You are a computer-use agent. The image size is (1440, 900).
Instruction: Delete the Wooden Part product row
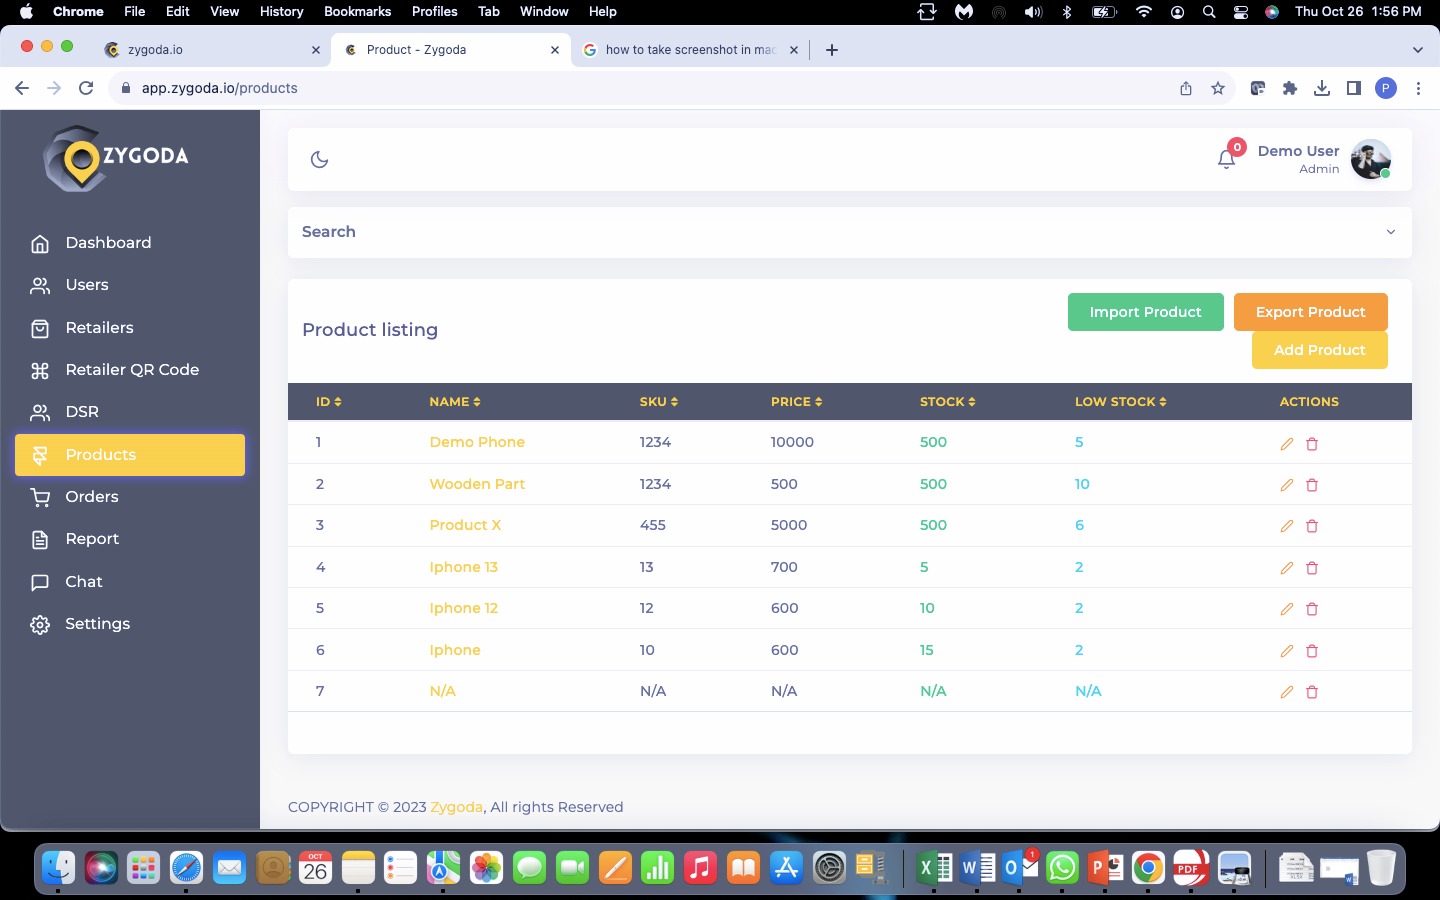coord(1312,485)
